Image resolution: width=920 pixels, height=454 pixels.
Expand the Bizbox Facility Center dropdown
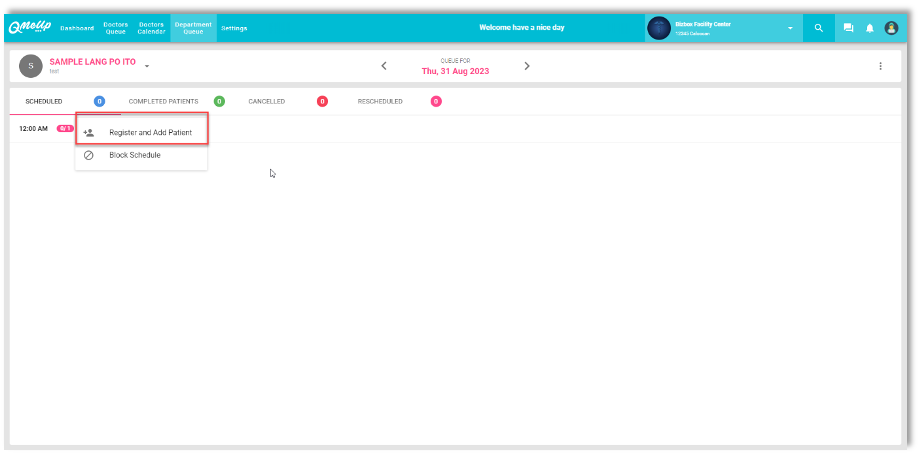pos(790,28)
